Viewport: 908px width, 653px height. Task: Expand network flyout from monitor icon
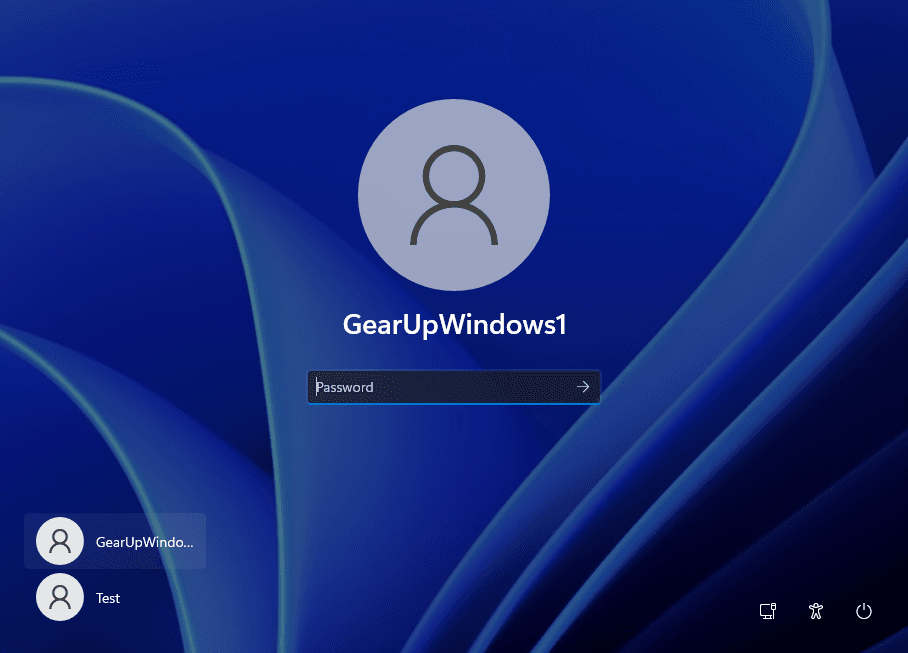(x=768, y=611)
